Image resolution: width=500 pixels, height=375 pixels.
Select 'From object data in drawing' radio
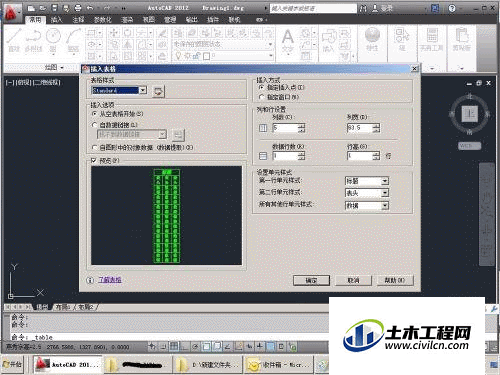point(95,147)
